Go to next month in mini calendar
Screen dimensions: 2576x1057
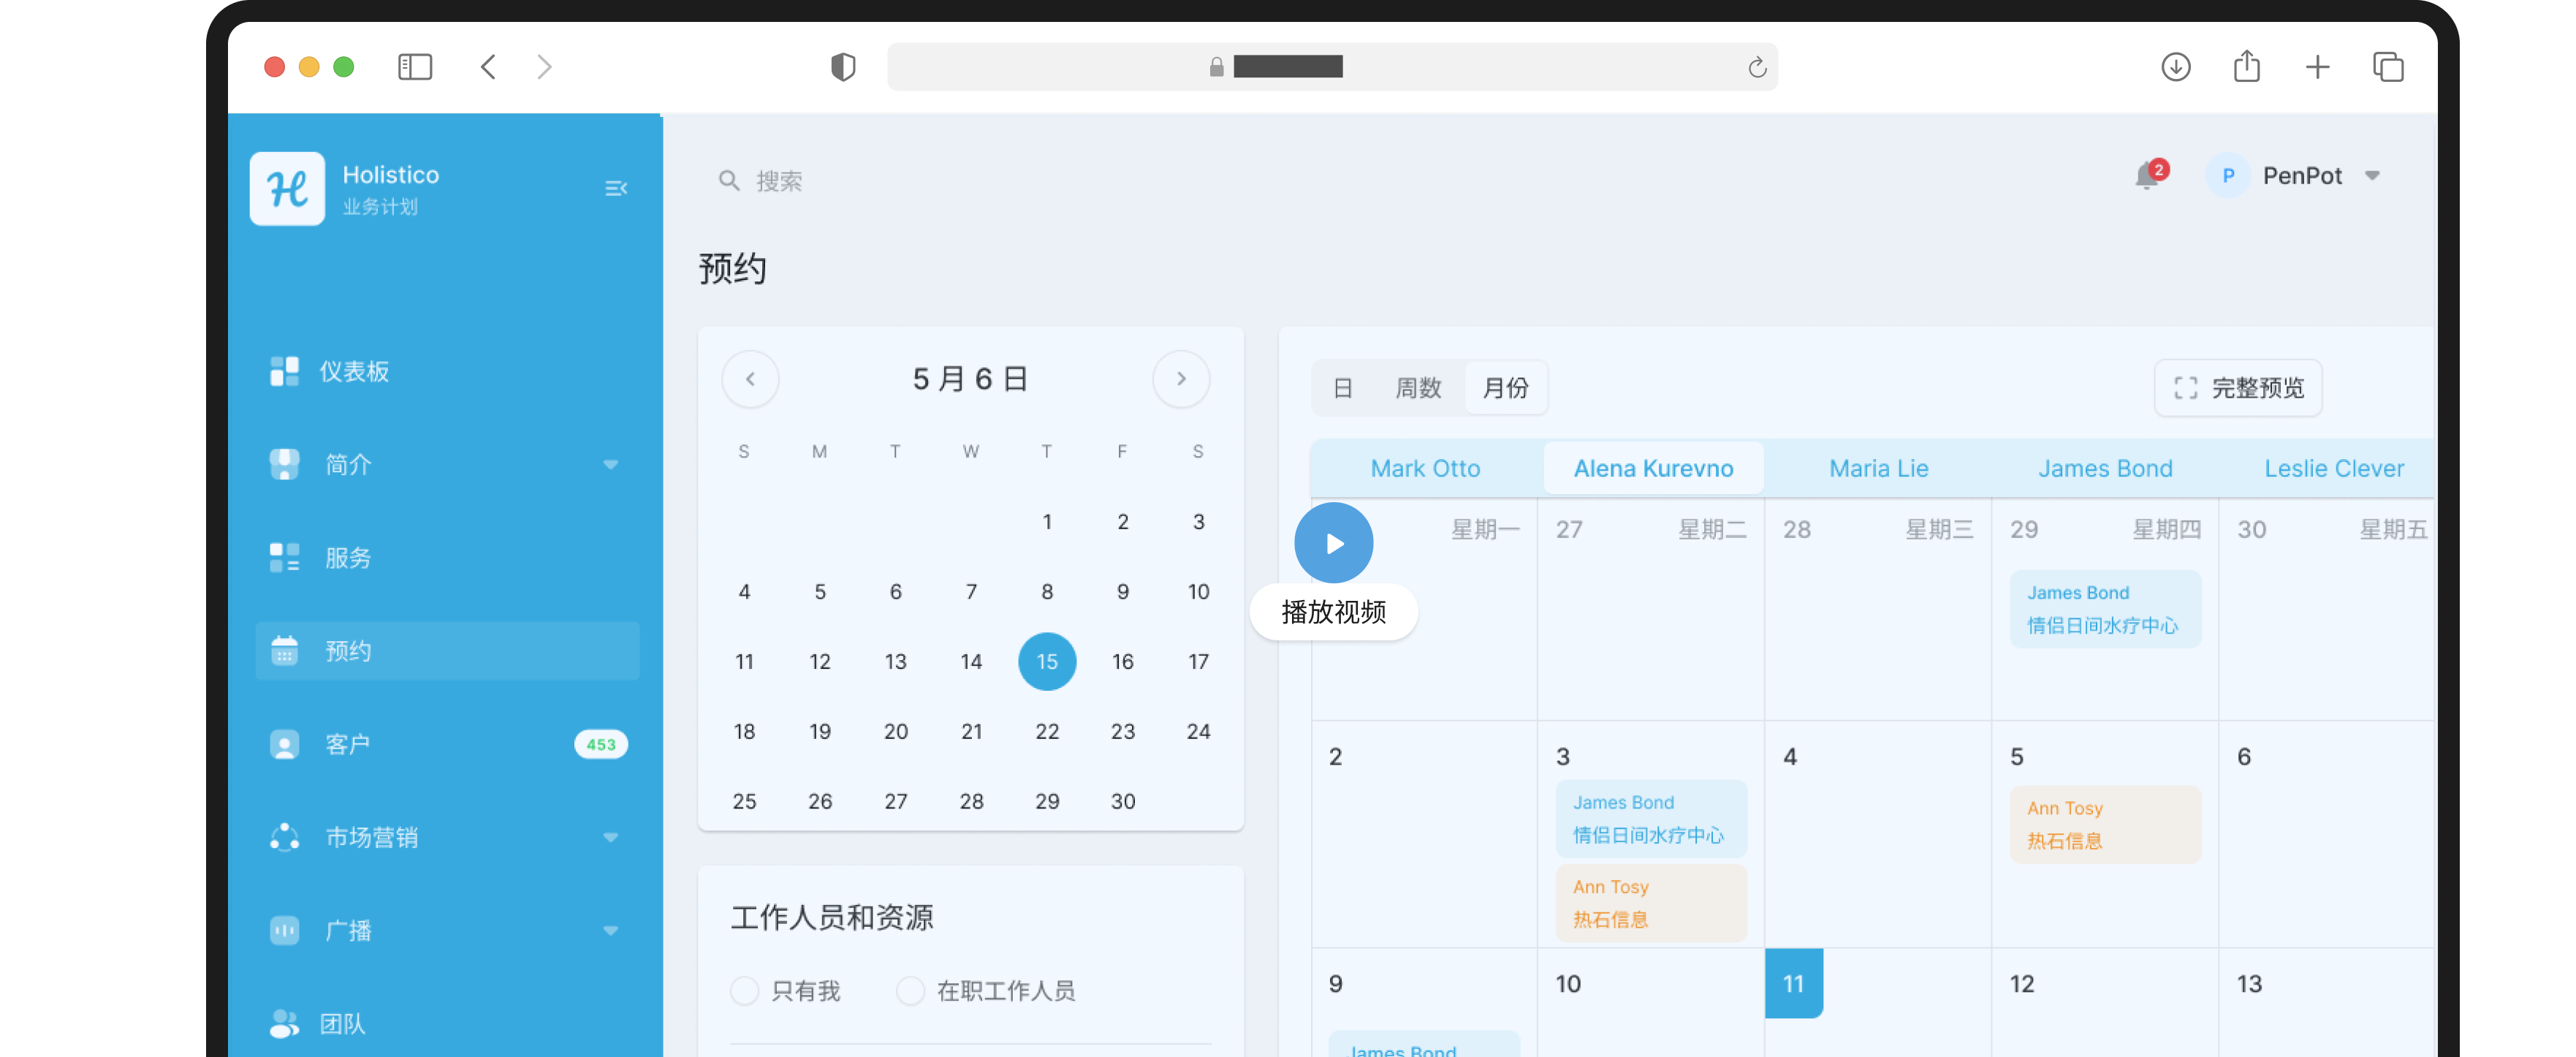[1180, 379]
